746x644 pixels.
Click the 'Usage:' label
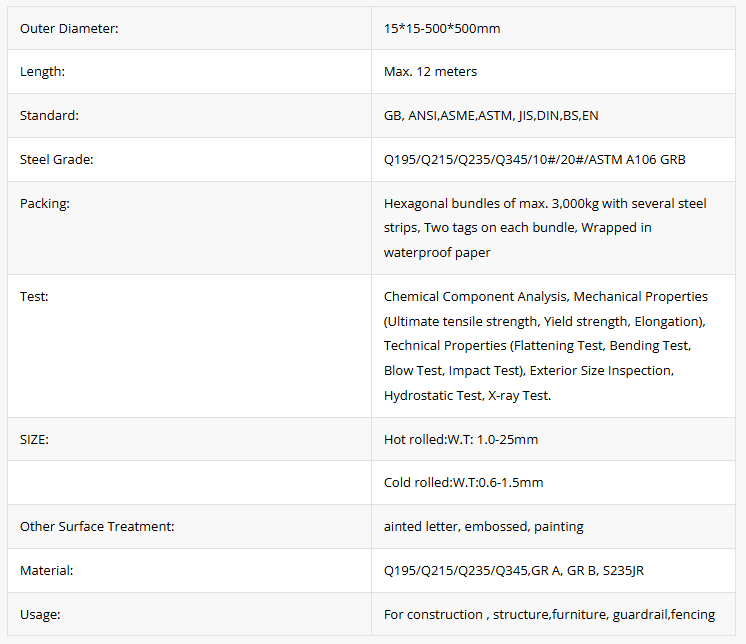40,615
